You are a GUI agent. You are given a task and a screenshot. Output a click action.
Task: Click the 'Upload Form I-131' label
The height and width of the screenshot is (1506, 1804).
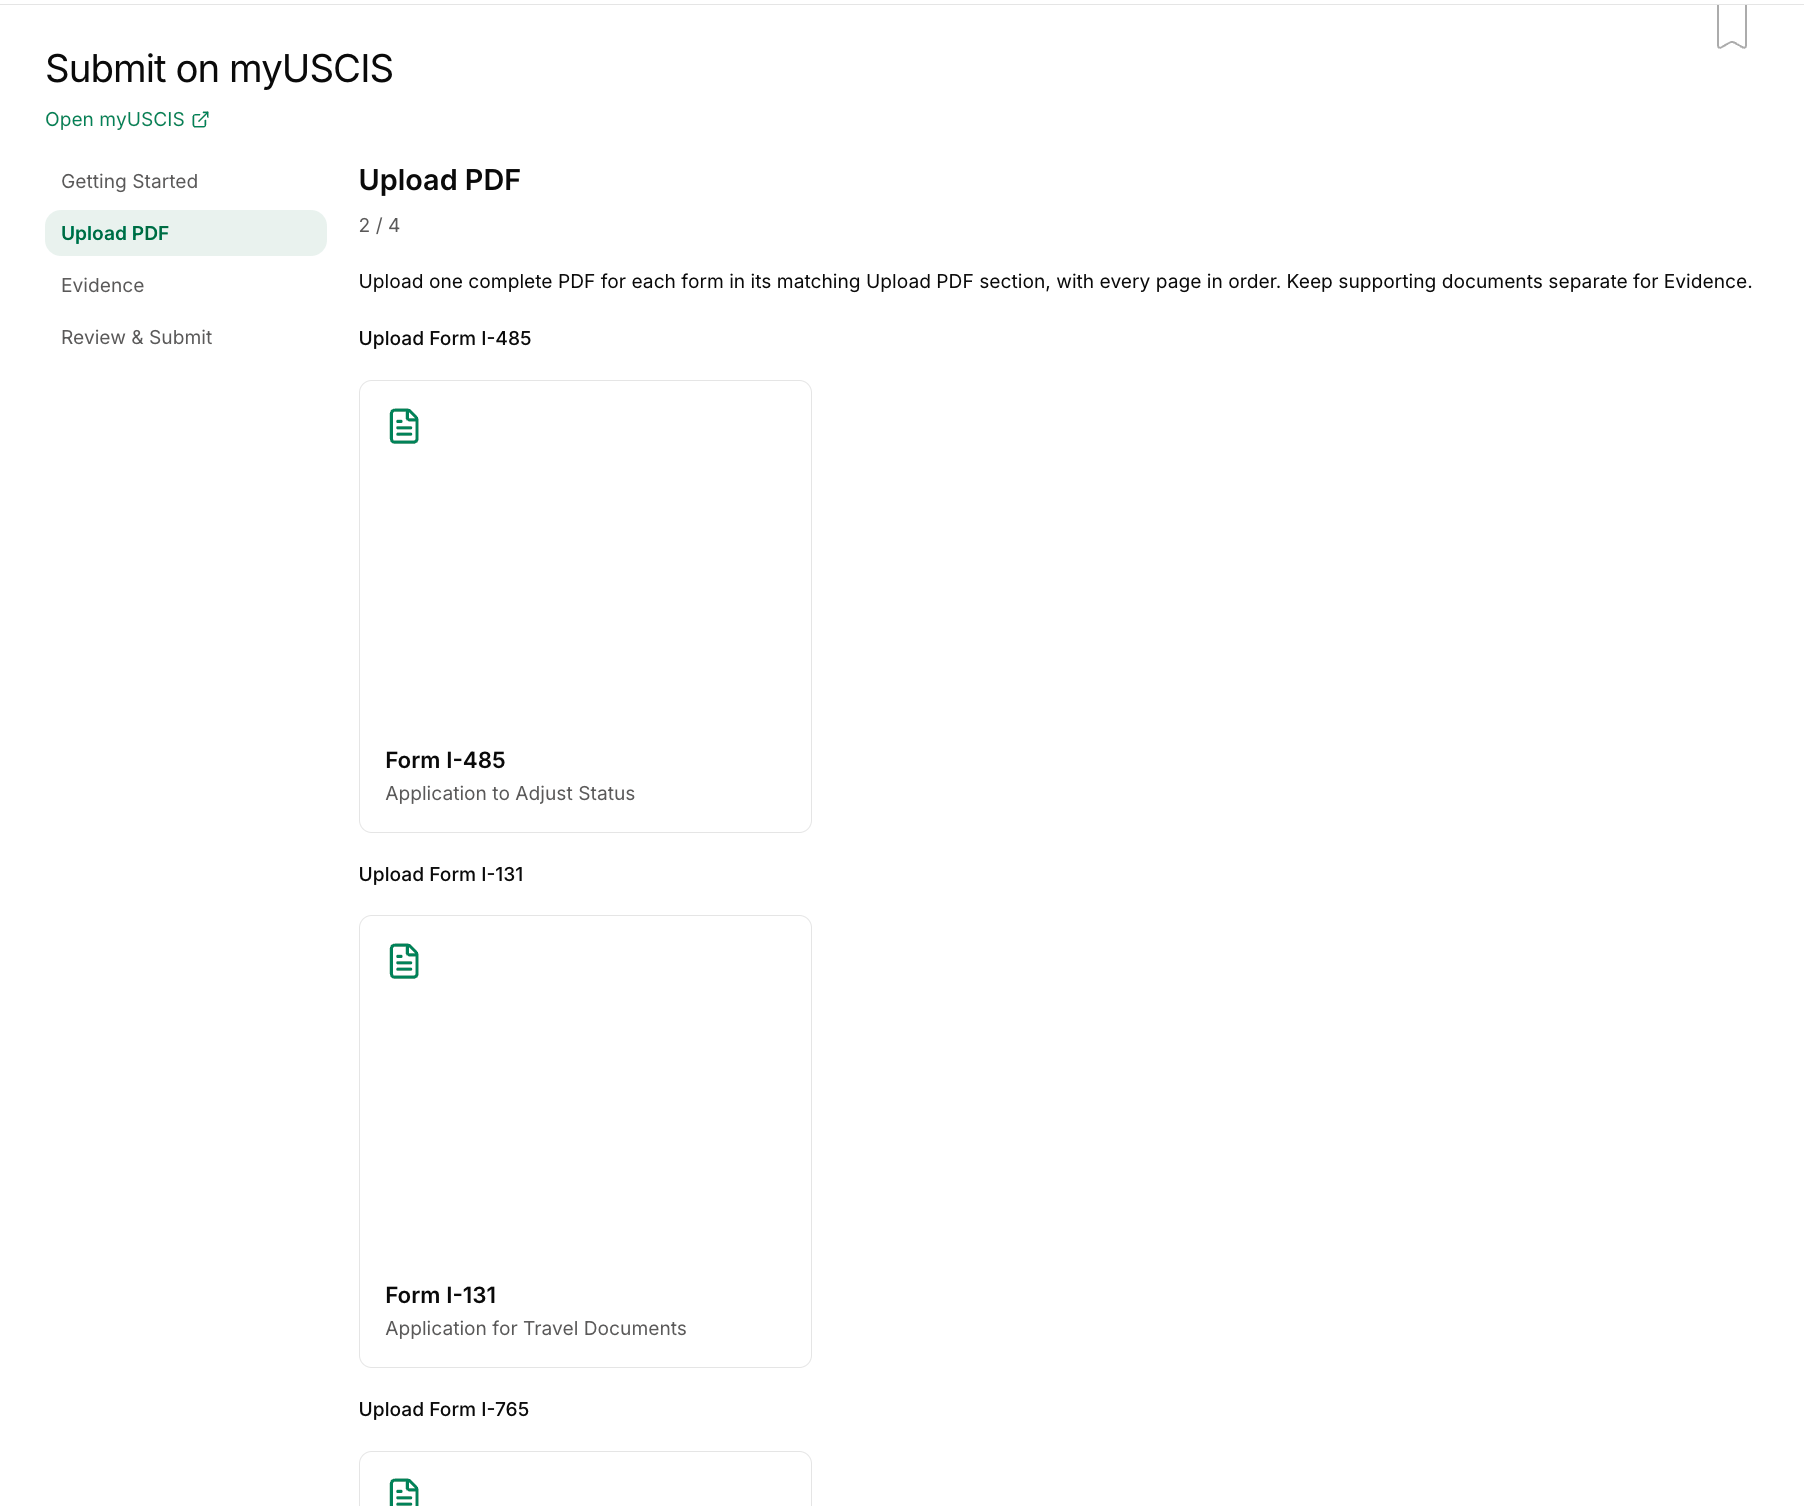[441, 874]
